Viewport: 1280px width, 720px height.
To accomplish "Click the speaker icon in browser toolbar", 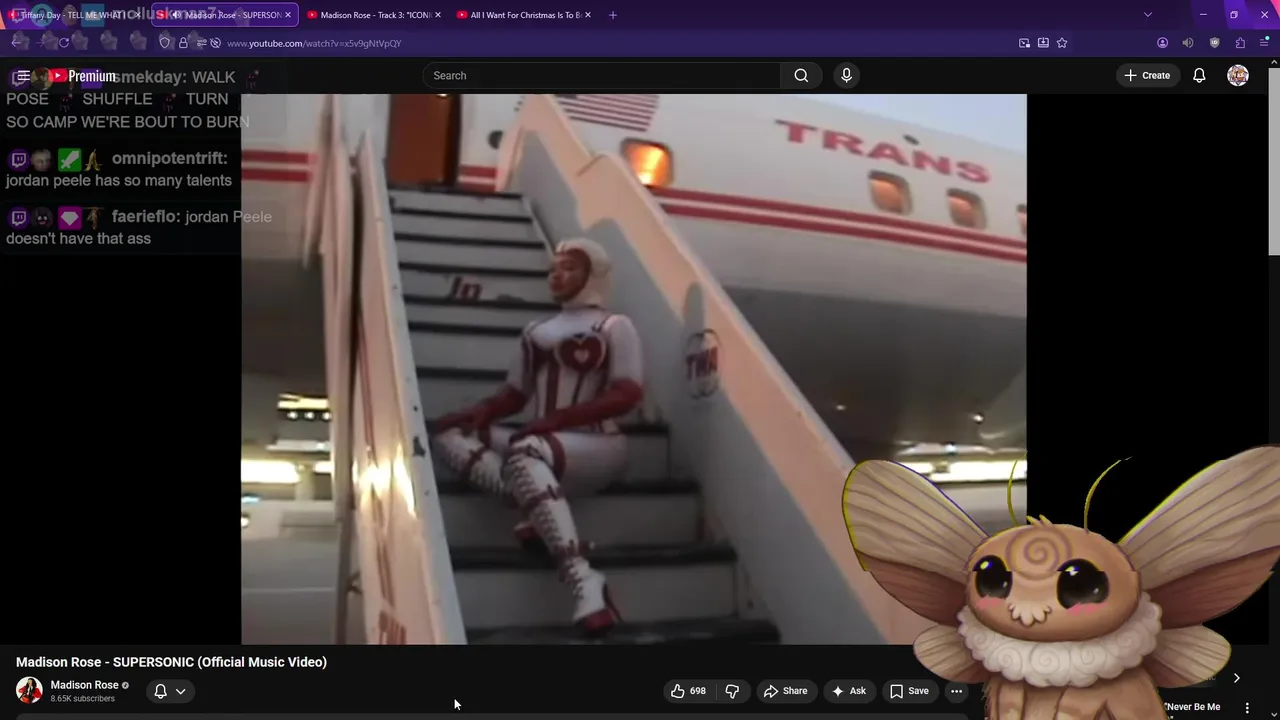I will coord(1188,43).
